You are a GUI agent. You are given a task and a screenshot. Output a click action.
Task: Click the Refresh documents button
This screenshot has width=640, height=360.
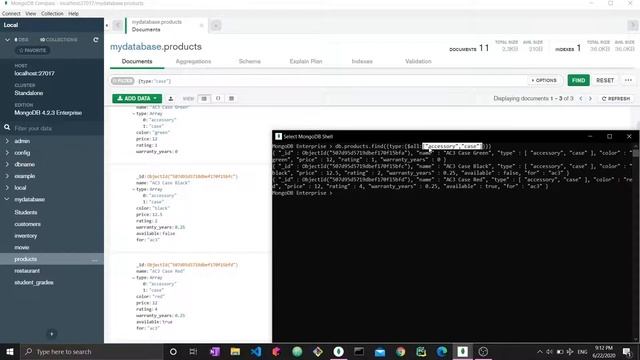pos(616,98)
